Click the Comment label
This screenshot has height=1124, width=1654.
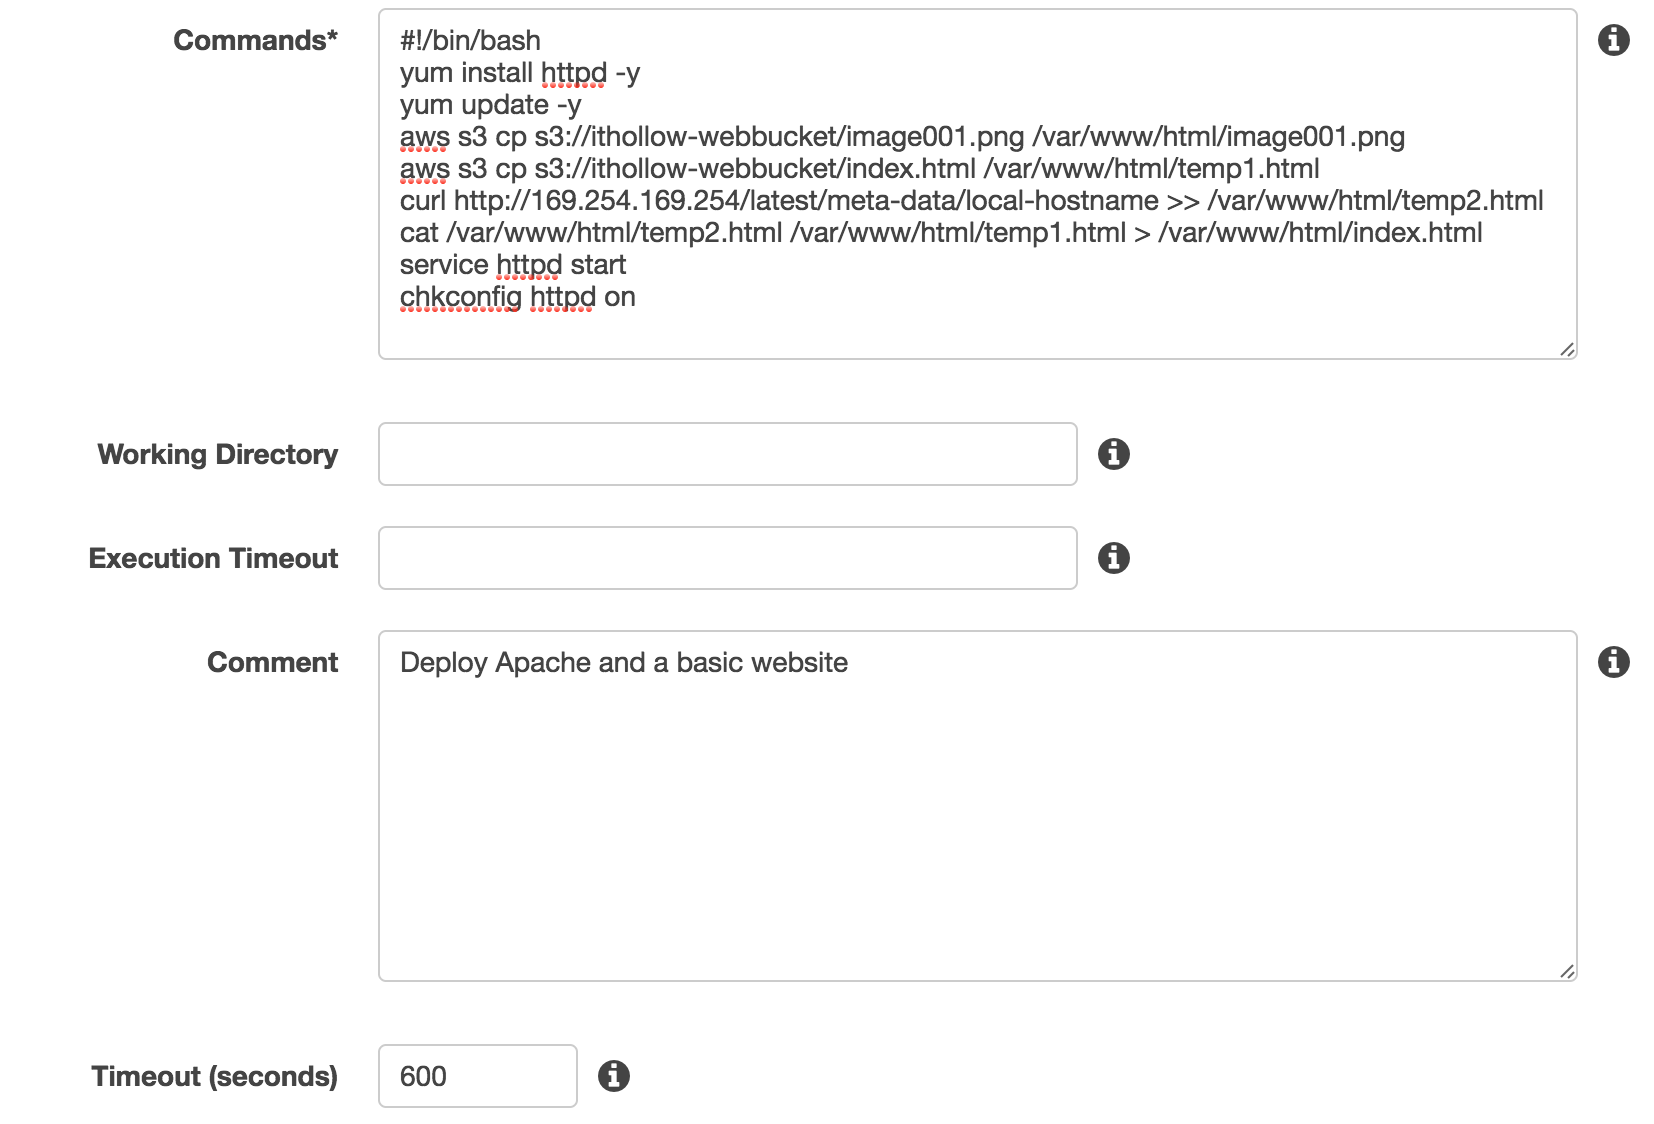(x=272, y=662)
